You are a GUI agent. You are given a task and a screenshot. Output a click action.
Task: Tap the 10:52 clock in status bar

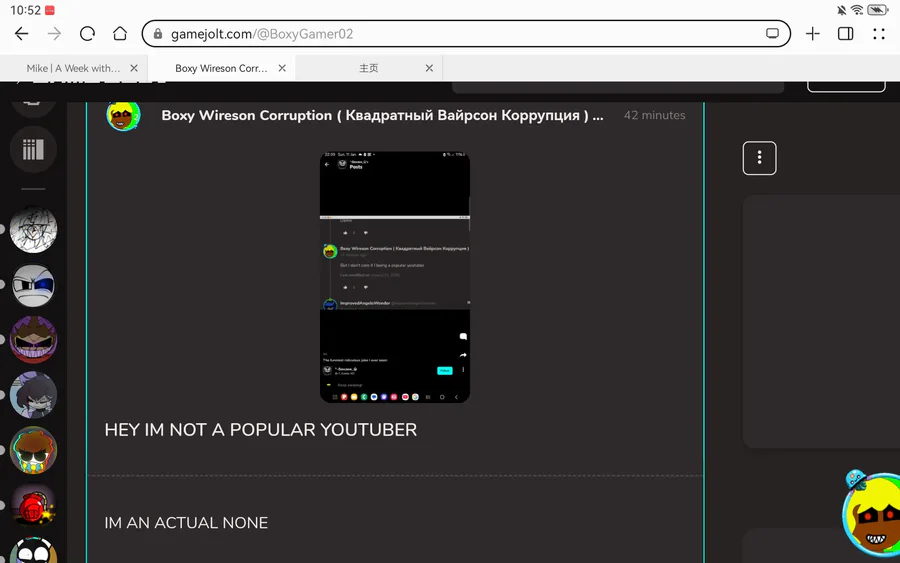coord(25,10)
